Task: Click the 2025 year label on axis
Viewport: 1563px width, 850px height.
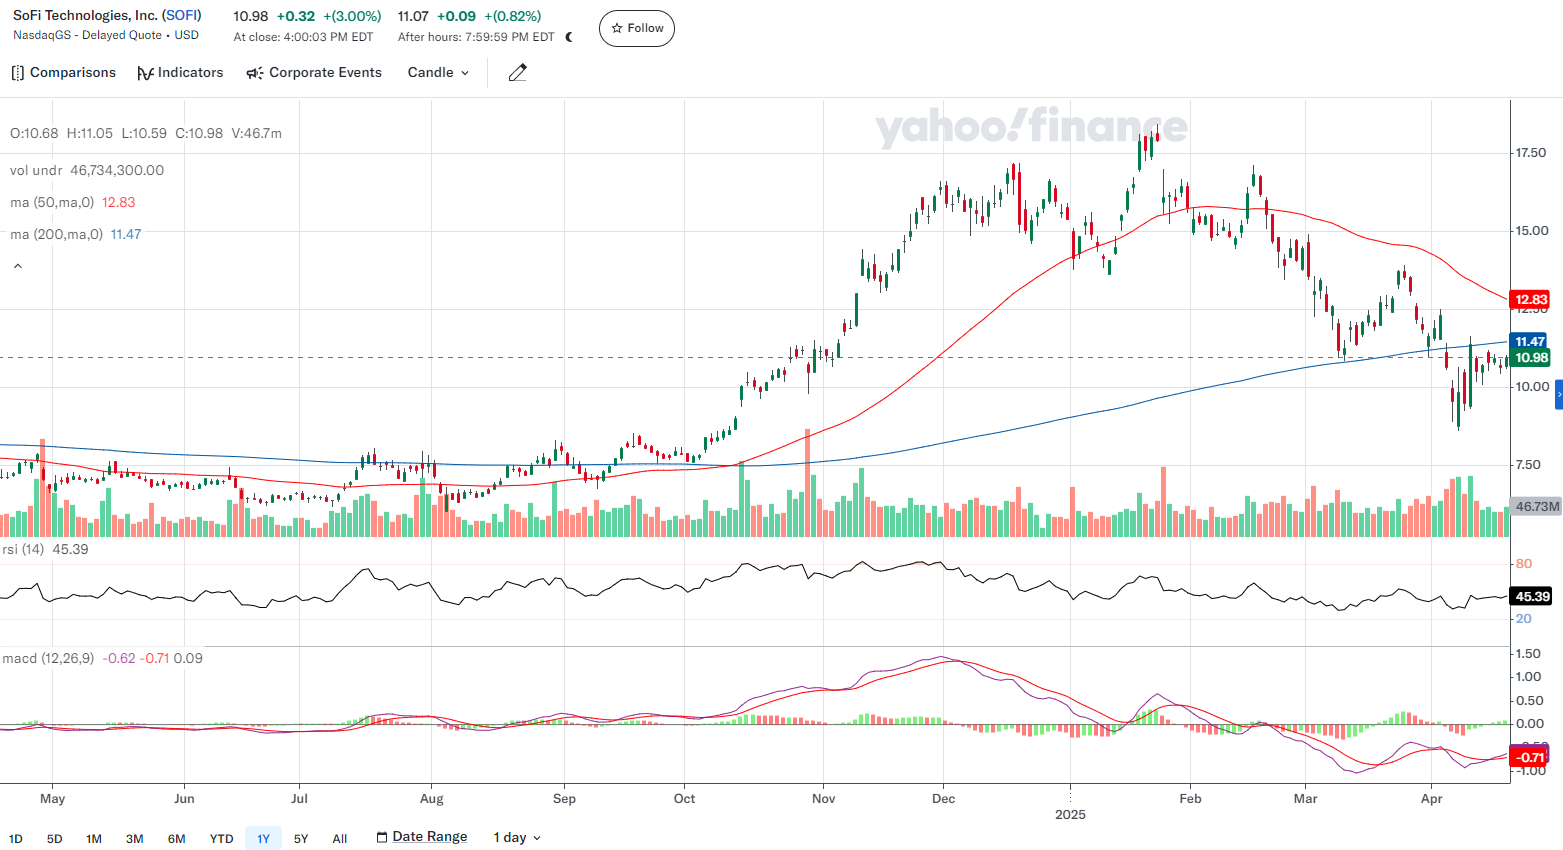Action: [x=1070, y=814]
